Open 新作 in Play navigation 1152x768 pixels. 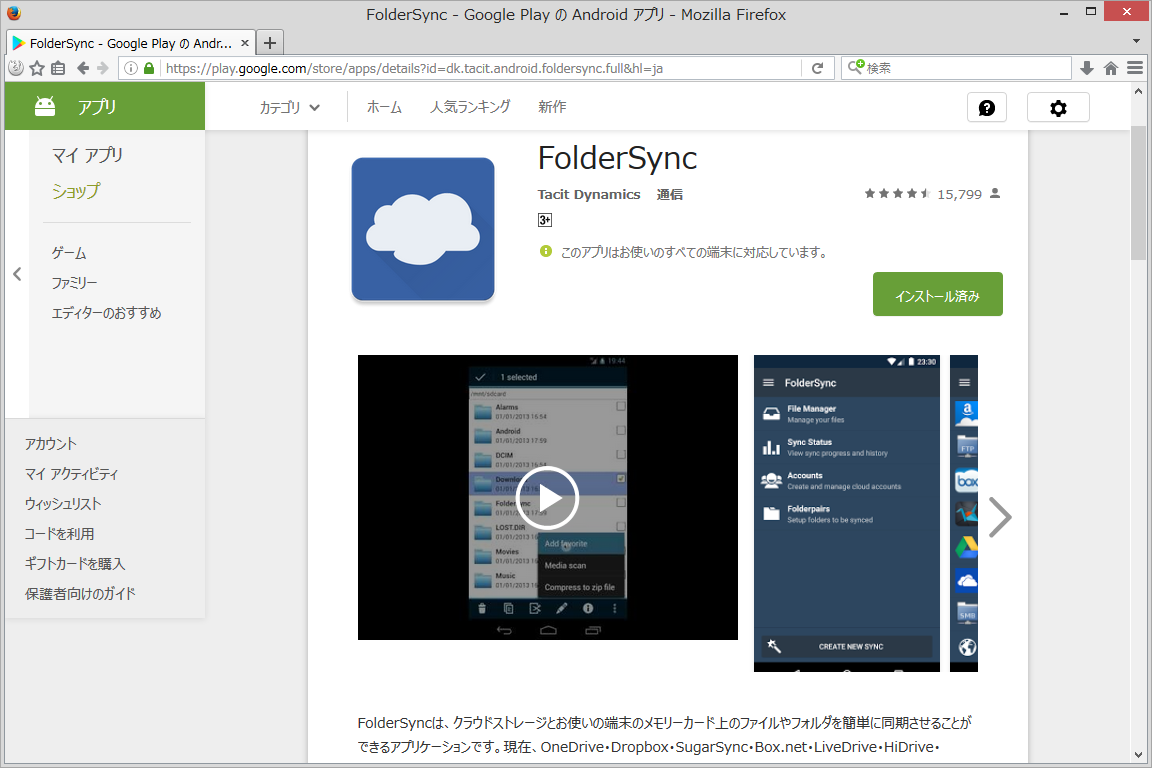tap(552, 107)
